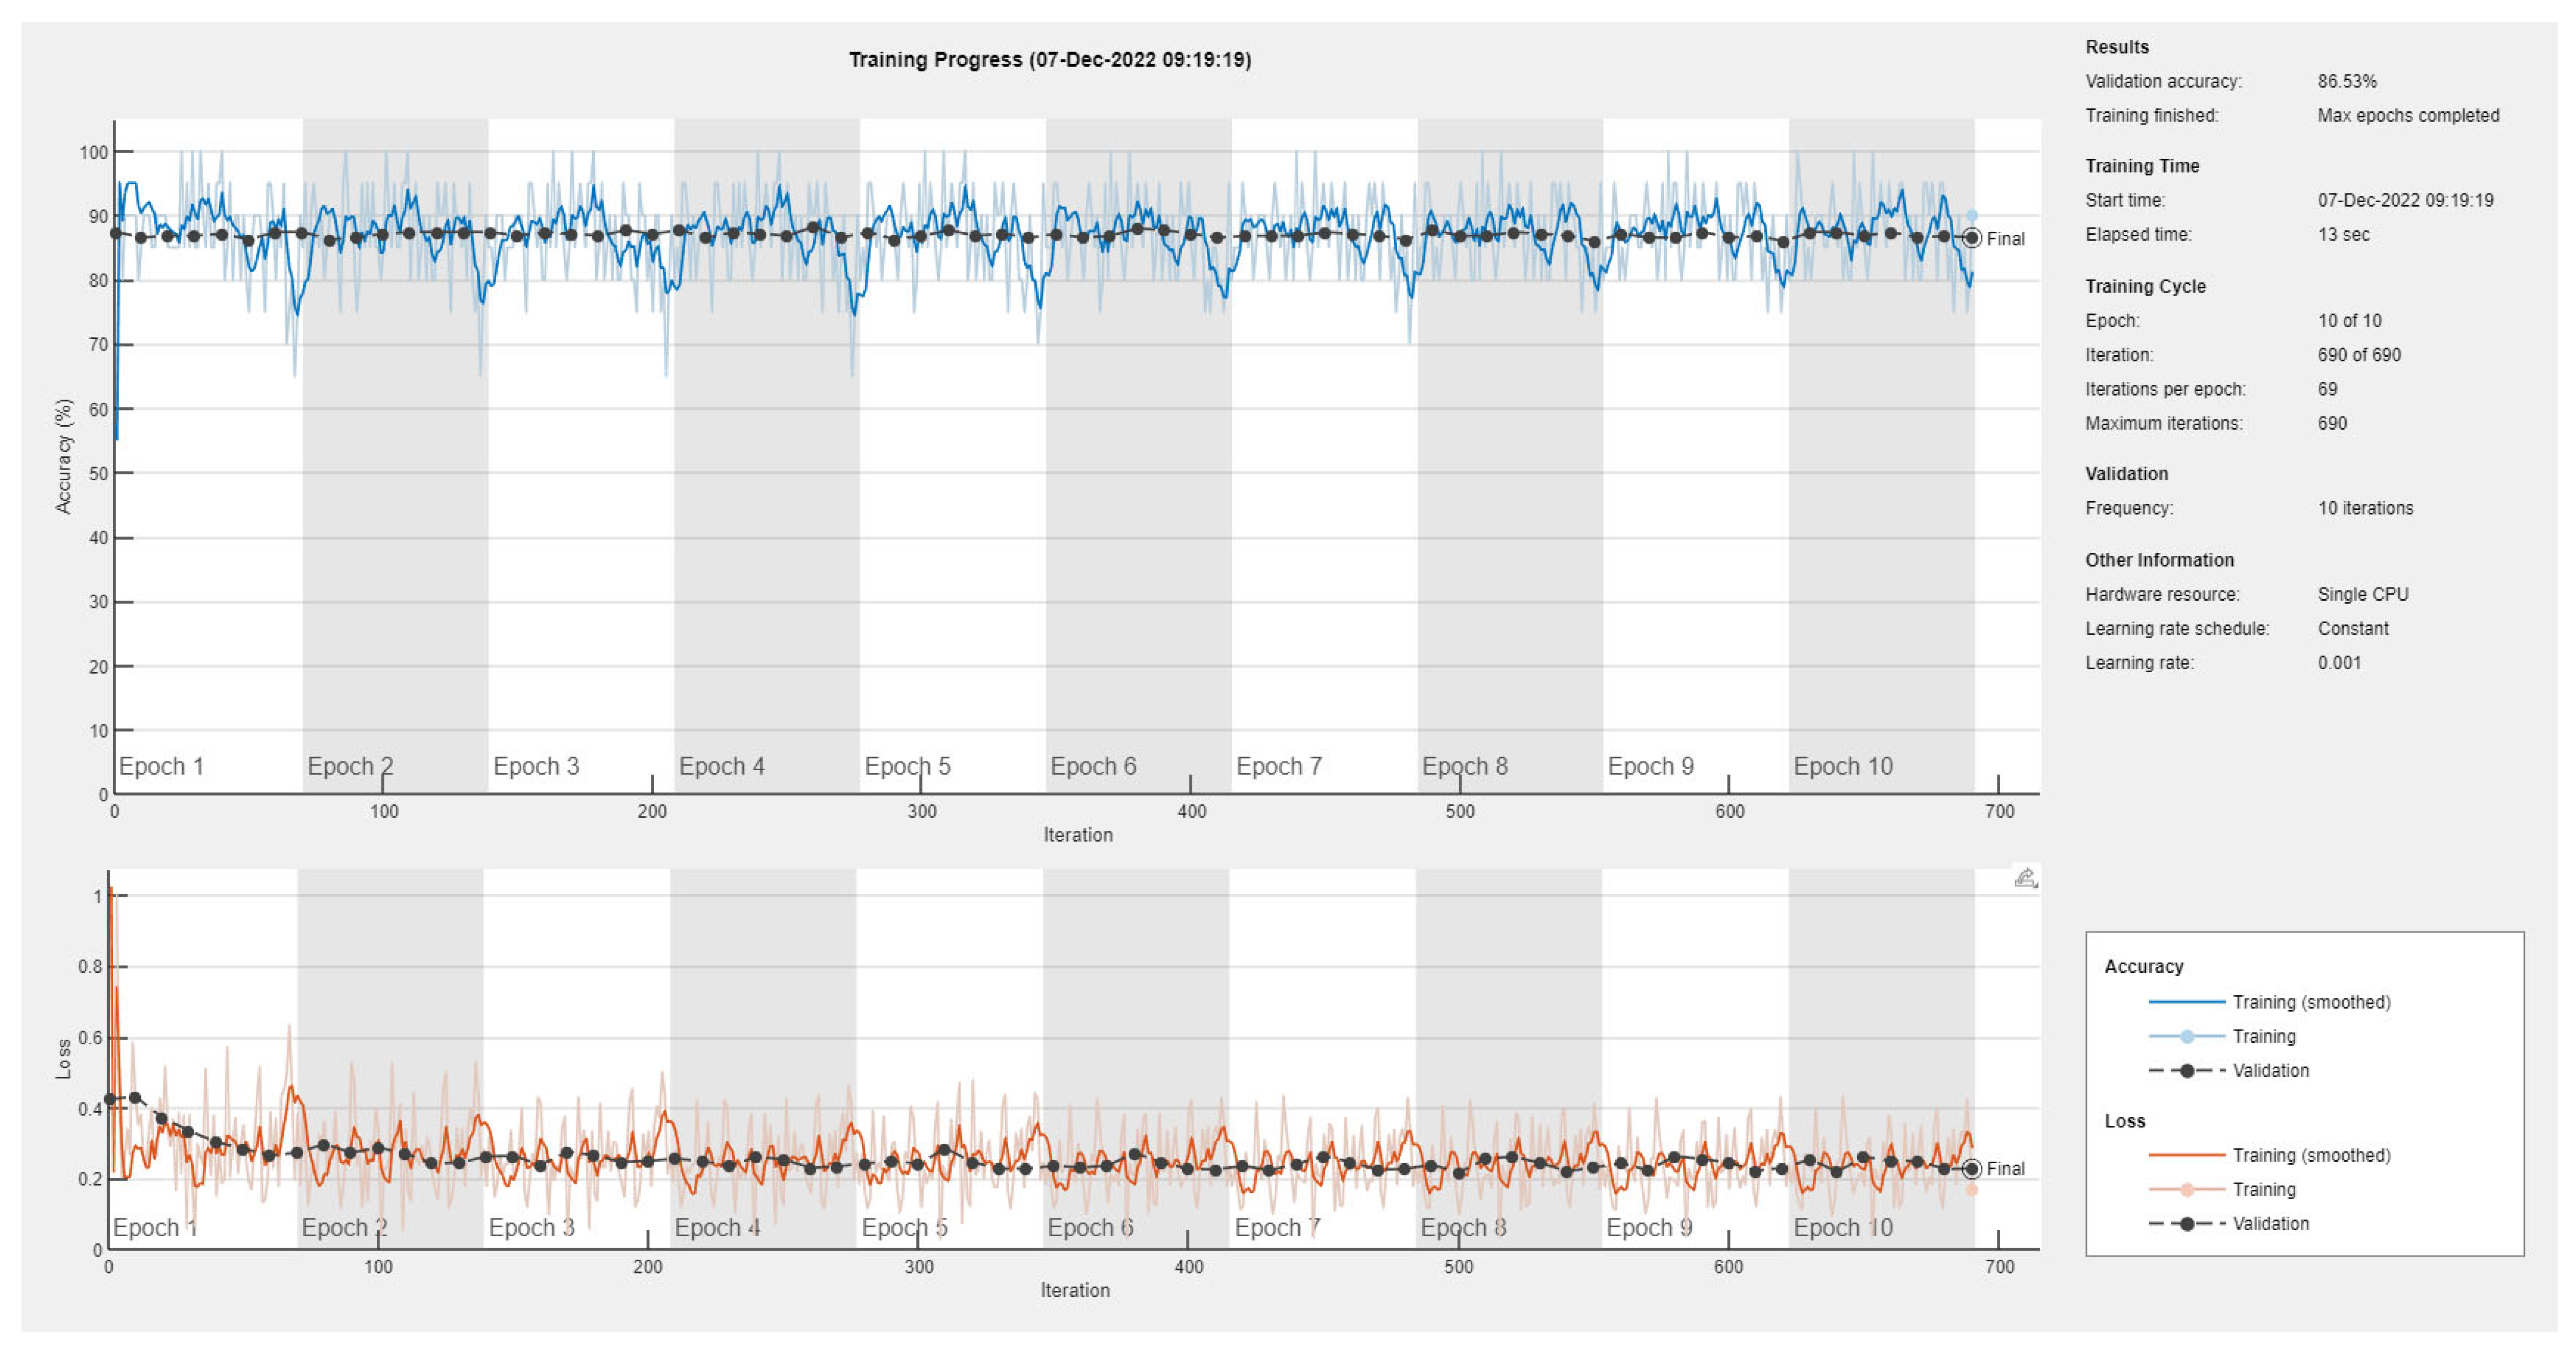Click the Accuracy Training (smoothed) legend line
Screen dimensions: 2576x1348
[2186, 1002]
